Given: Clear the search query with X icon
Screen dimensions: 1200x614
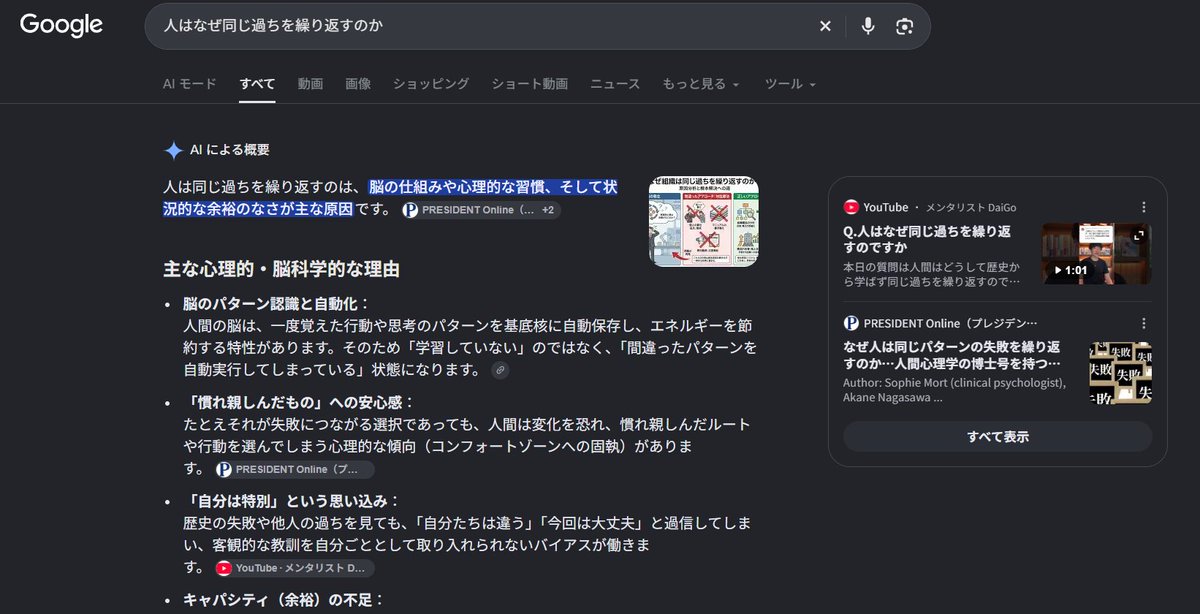Looking at the screenshot, I should point(825,26).
